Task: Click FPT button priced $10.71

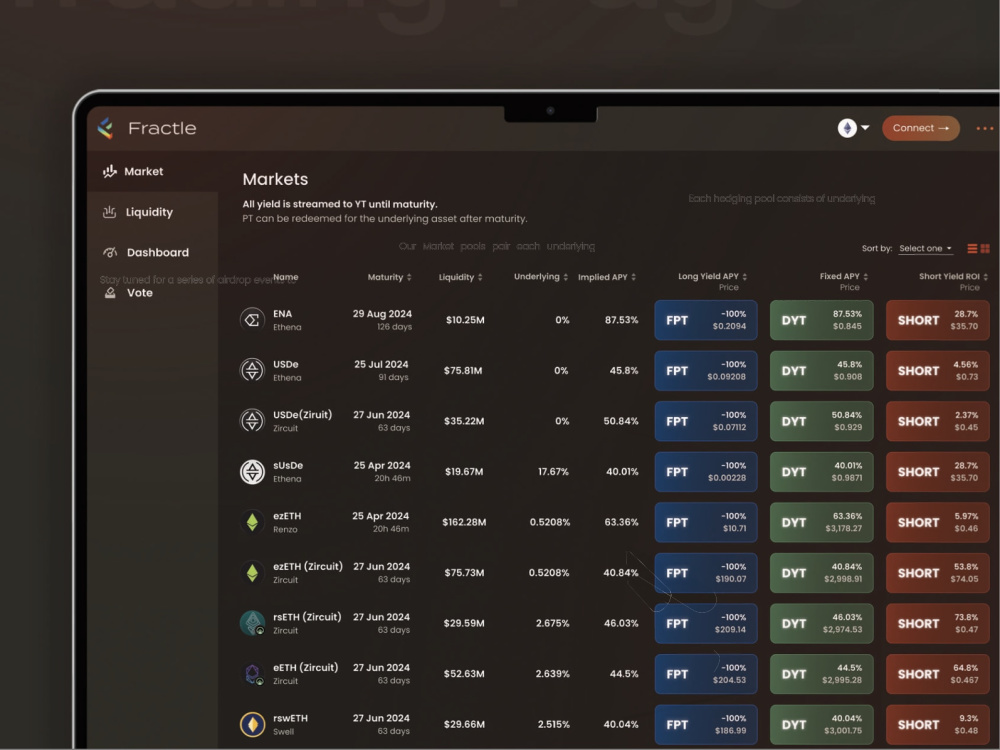Action: (705, 522)
